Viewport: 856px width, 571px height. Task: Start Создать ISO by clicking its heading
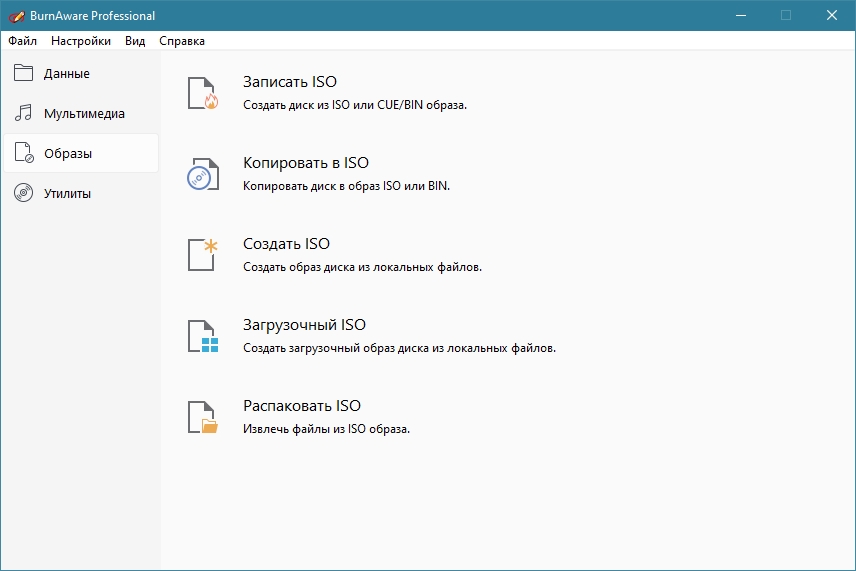[x=286, y=244]
